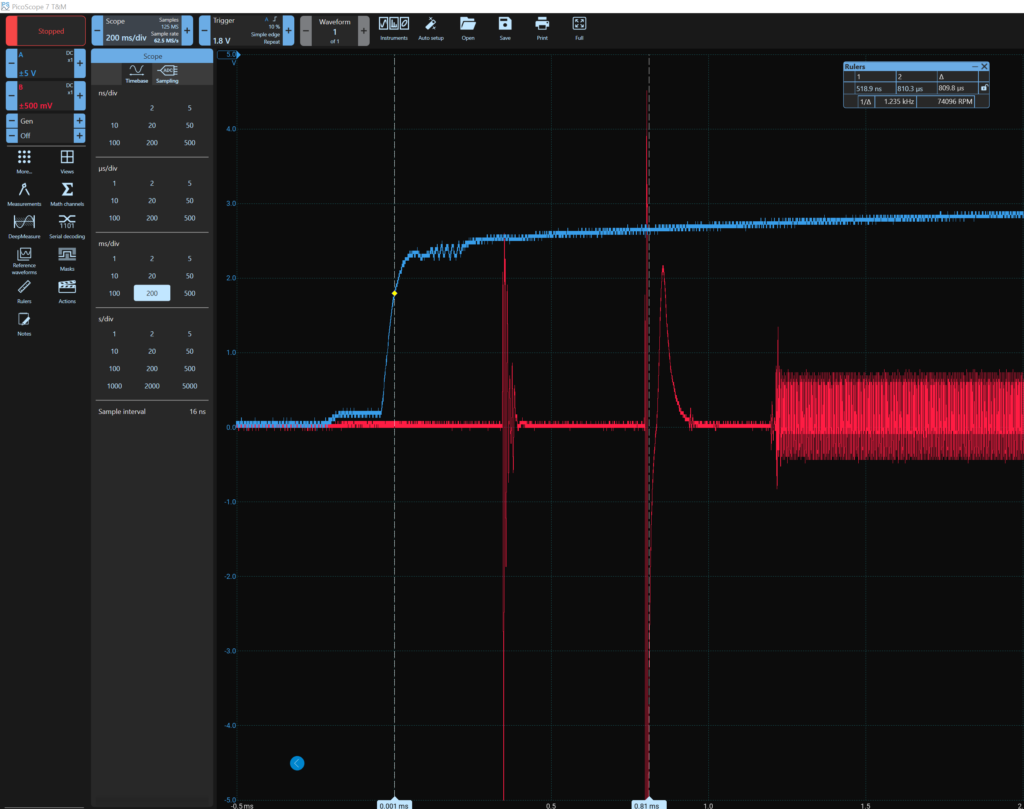The image size is (1024, 809).
Task: Open the Trigger settings panel
Action: click(245, 31)
